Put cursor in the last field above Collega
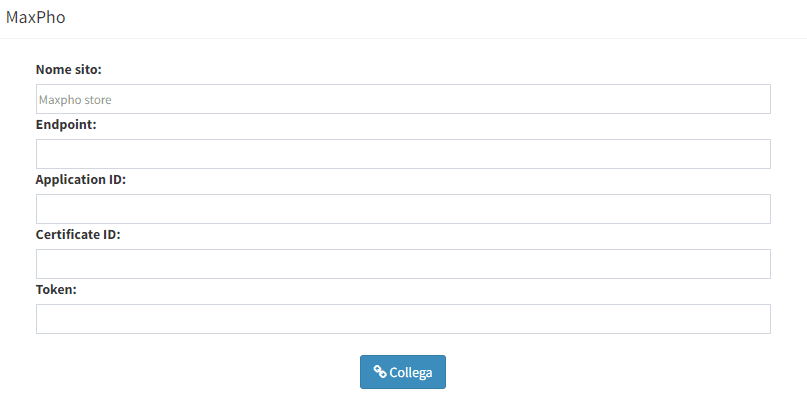807x402 pixels. [403, 319]
